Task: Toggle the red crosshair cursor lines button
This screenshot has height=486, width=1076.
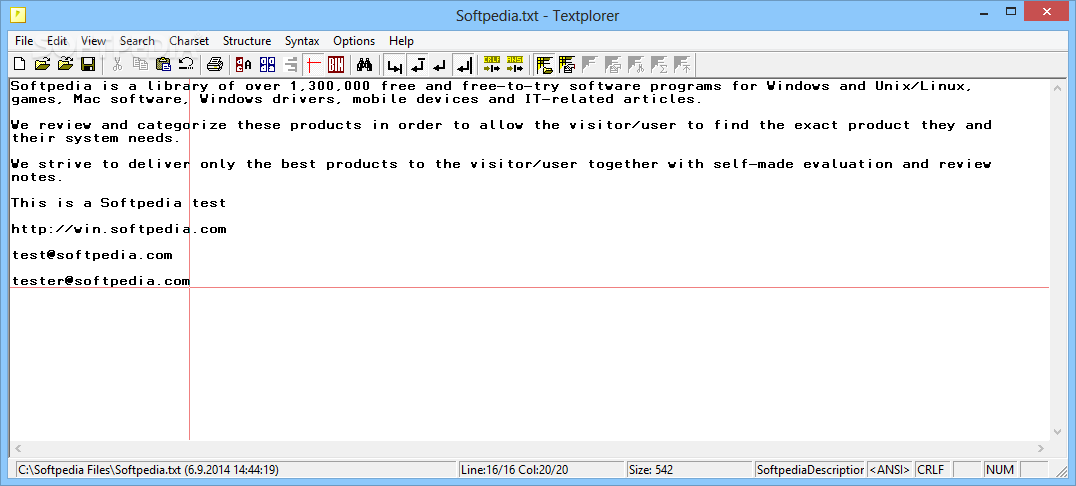Action: pyautogui.click(x=314, y=65)
